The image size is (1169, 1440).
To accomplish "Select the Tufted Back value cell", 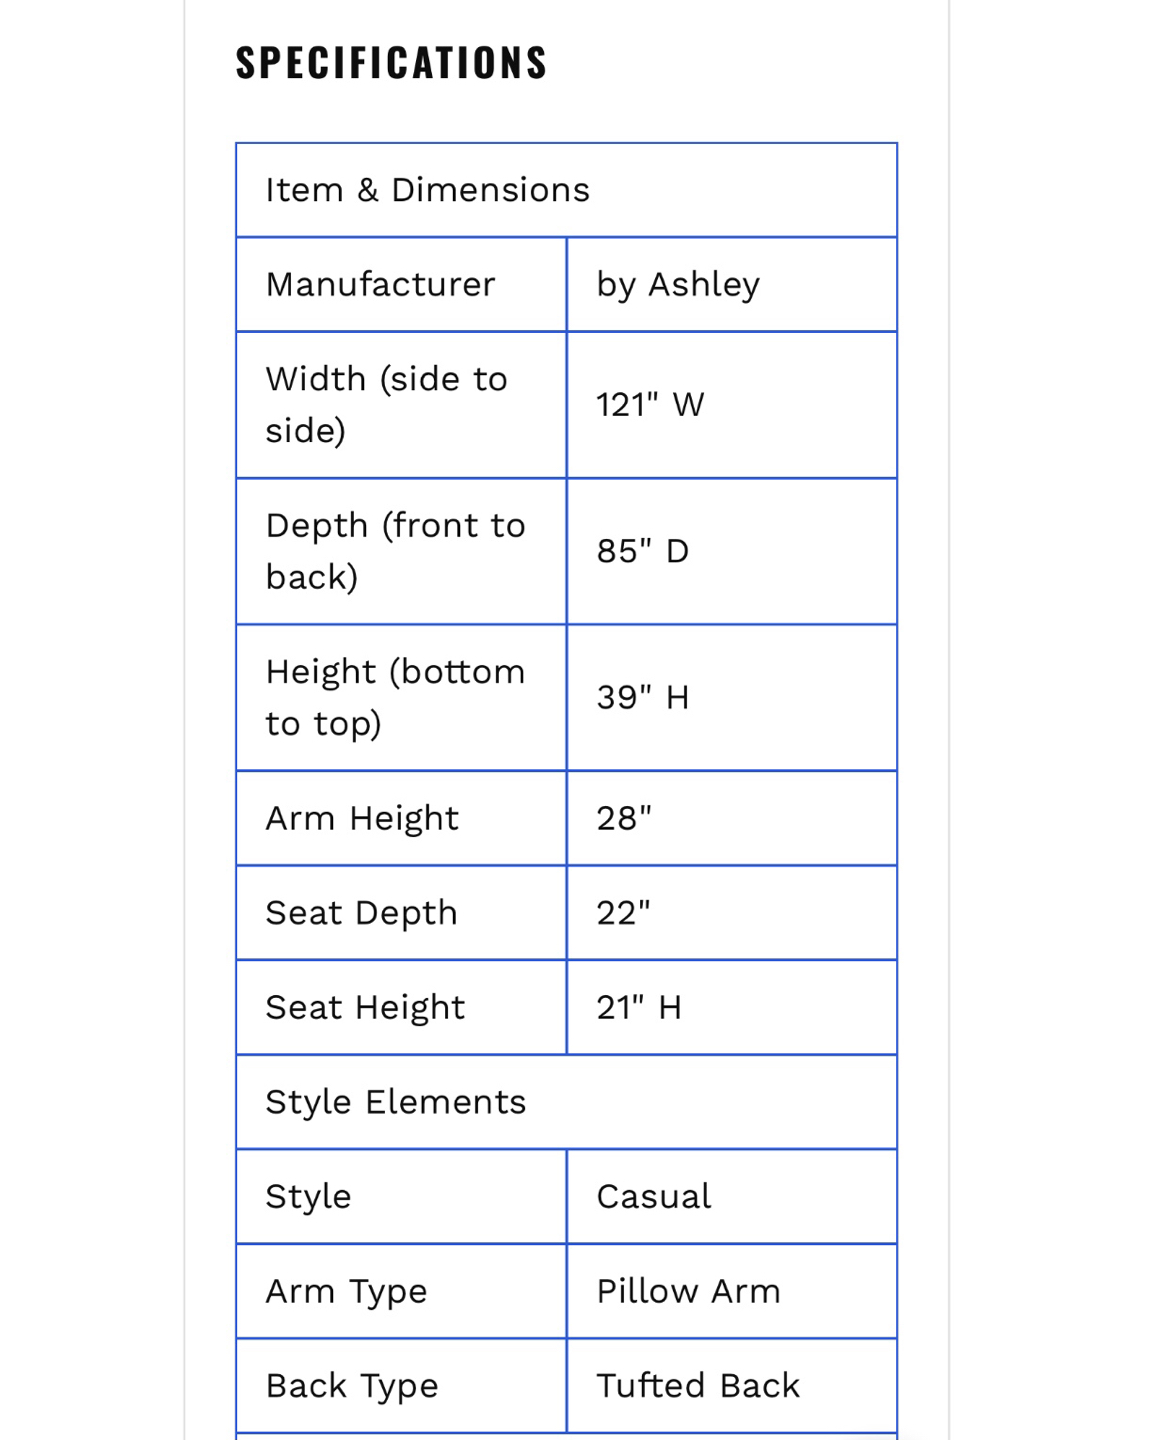I will coord(698,1386).
